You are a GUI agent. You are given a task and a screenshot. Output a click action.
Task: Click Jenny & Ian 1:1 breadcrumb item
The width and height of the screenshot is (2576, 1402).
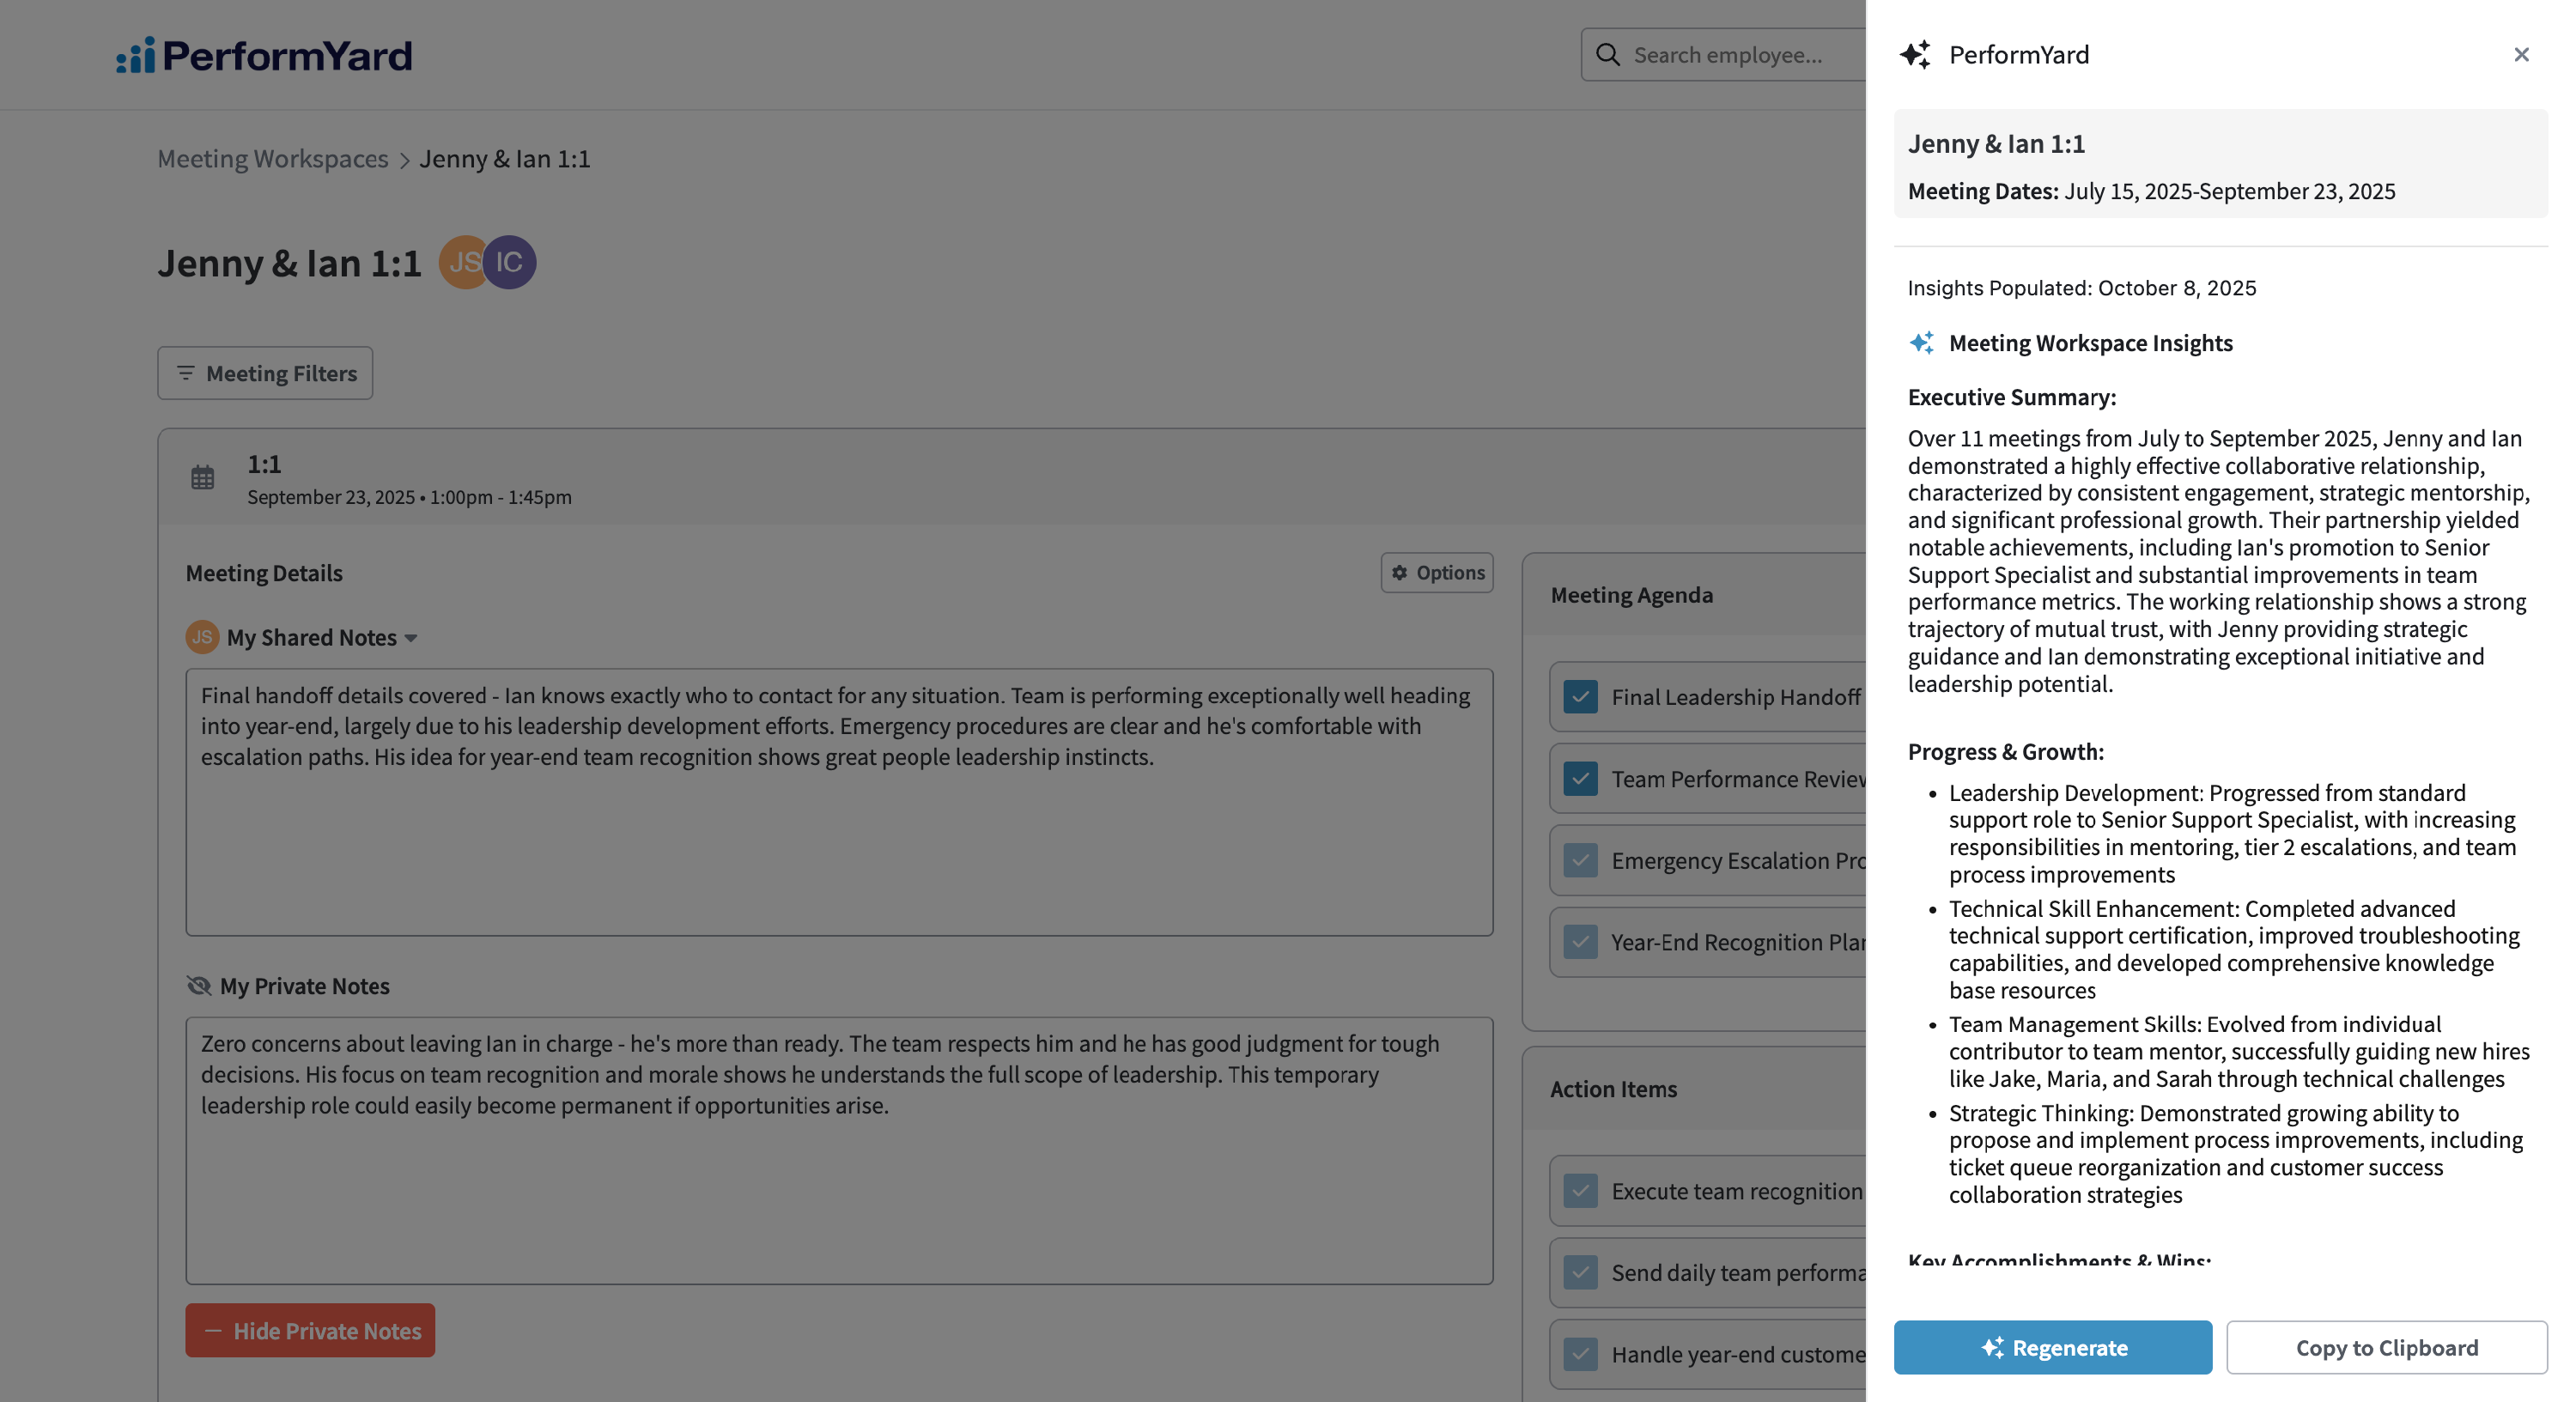(505, 159)
